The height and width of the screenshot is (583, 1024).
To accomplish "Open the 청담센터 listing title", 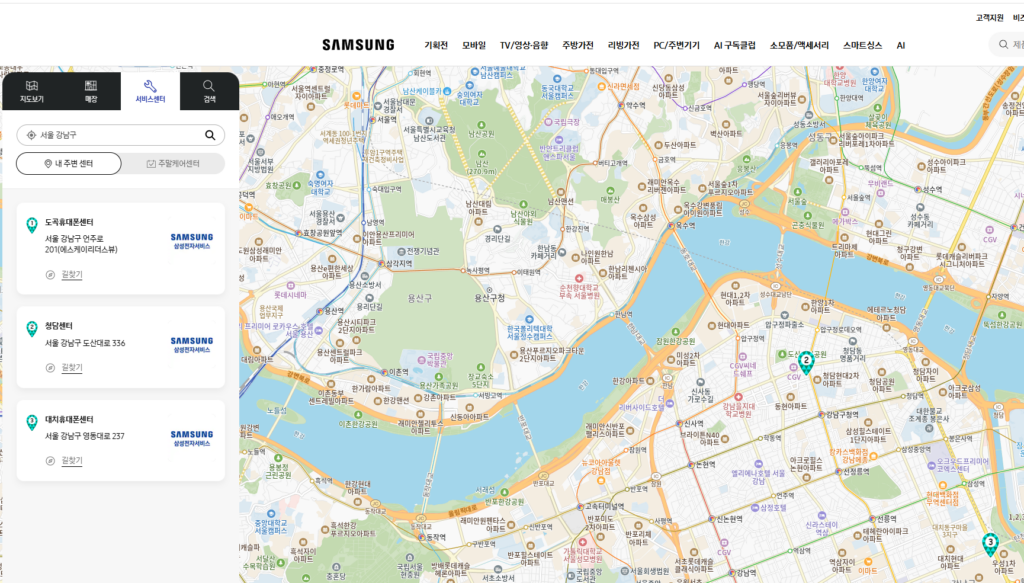I will pyautogui.click(x=59, y=326).
